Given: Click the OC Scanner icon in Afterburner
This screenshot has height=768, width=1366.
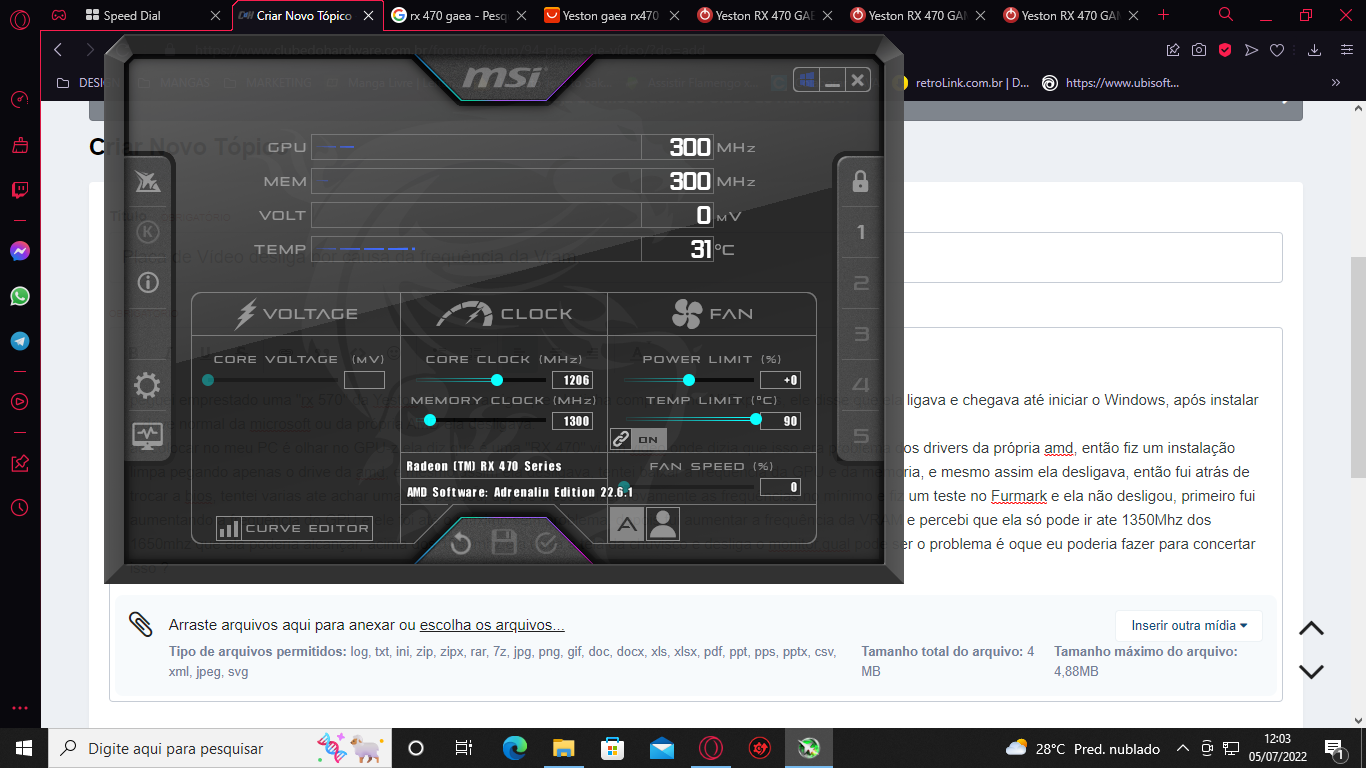Looking at the screenshot, I should (147, 181).
